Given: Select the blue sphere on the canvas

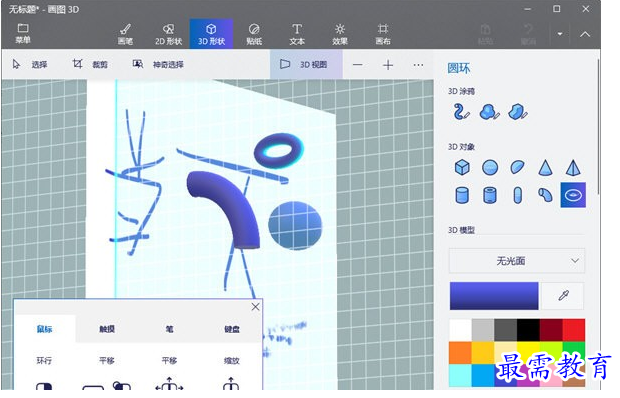Looking at the screenshot, I should point(295,226).
